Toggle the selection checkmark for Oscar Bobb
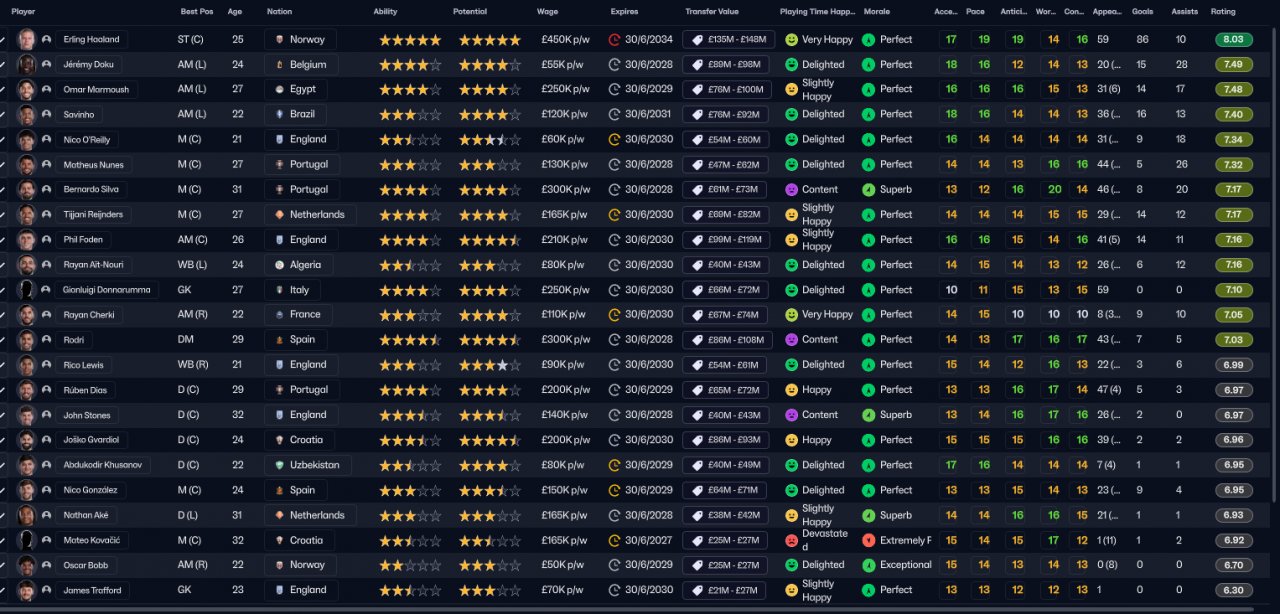1280x614 pixels. pos(3,565)
